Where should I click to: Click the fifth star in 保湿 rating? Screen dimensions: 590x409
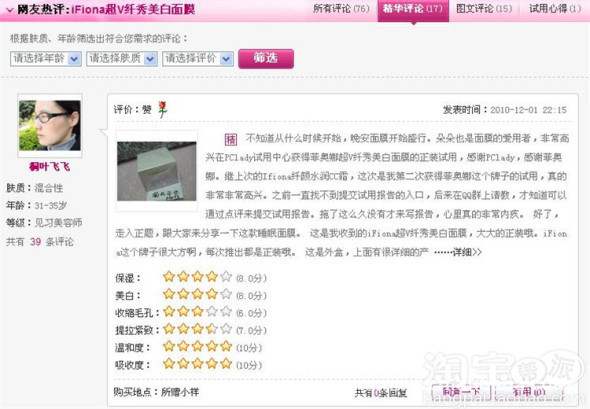226,277
